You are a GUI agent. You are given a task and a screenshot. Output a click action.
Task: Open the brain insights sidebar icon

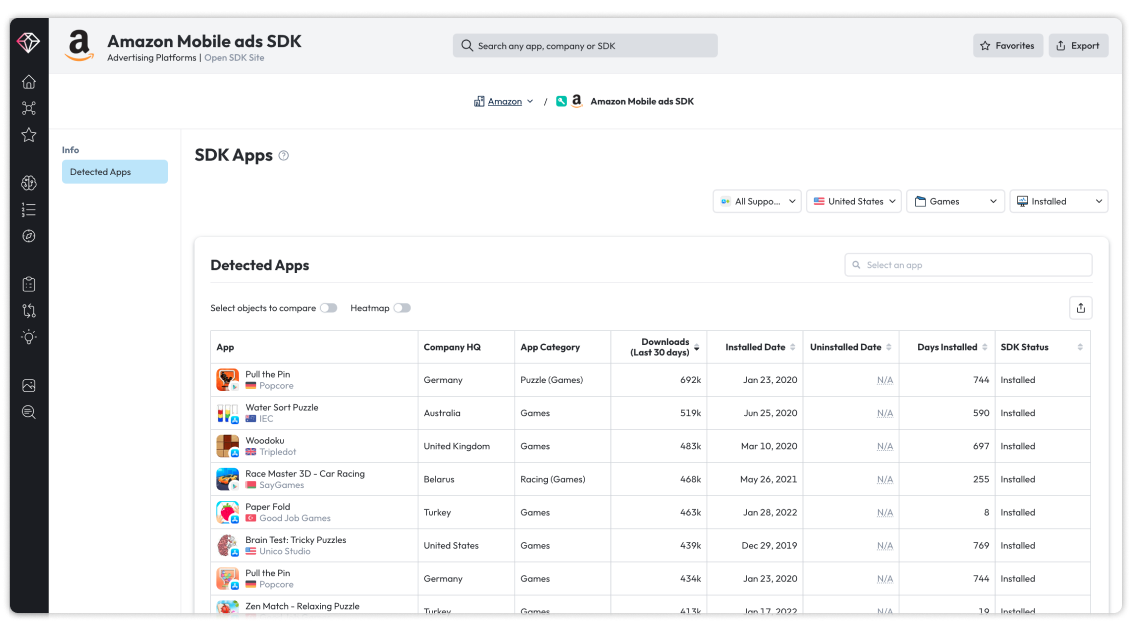29,183
